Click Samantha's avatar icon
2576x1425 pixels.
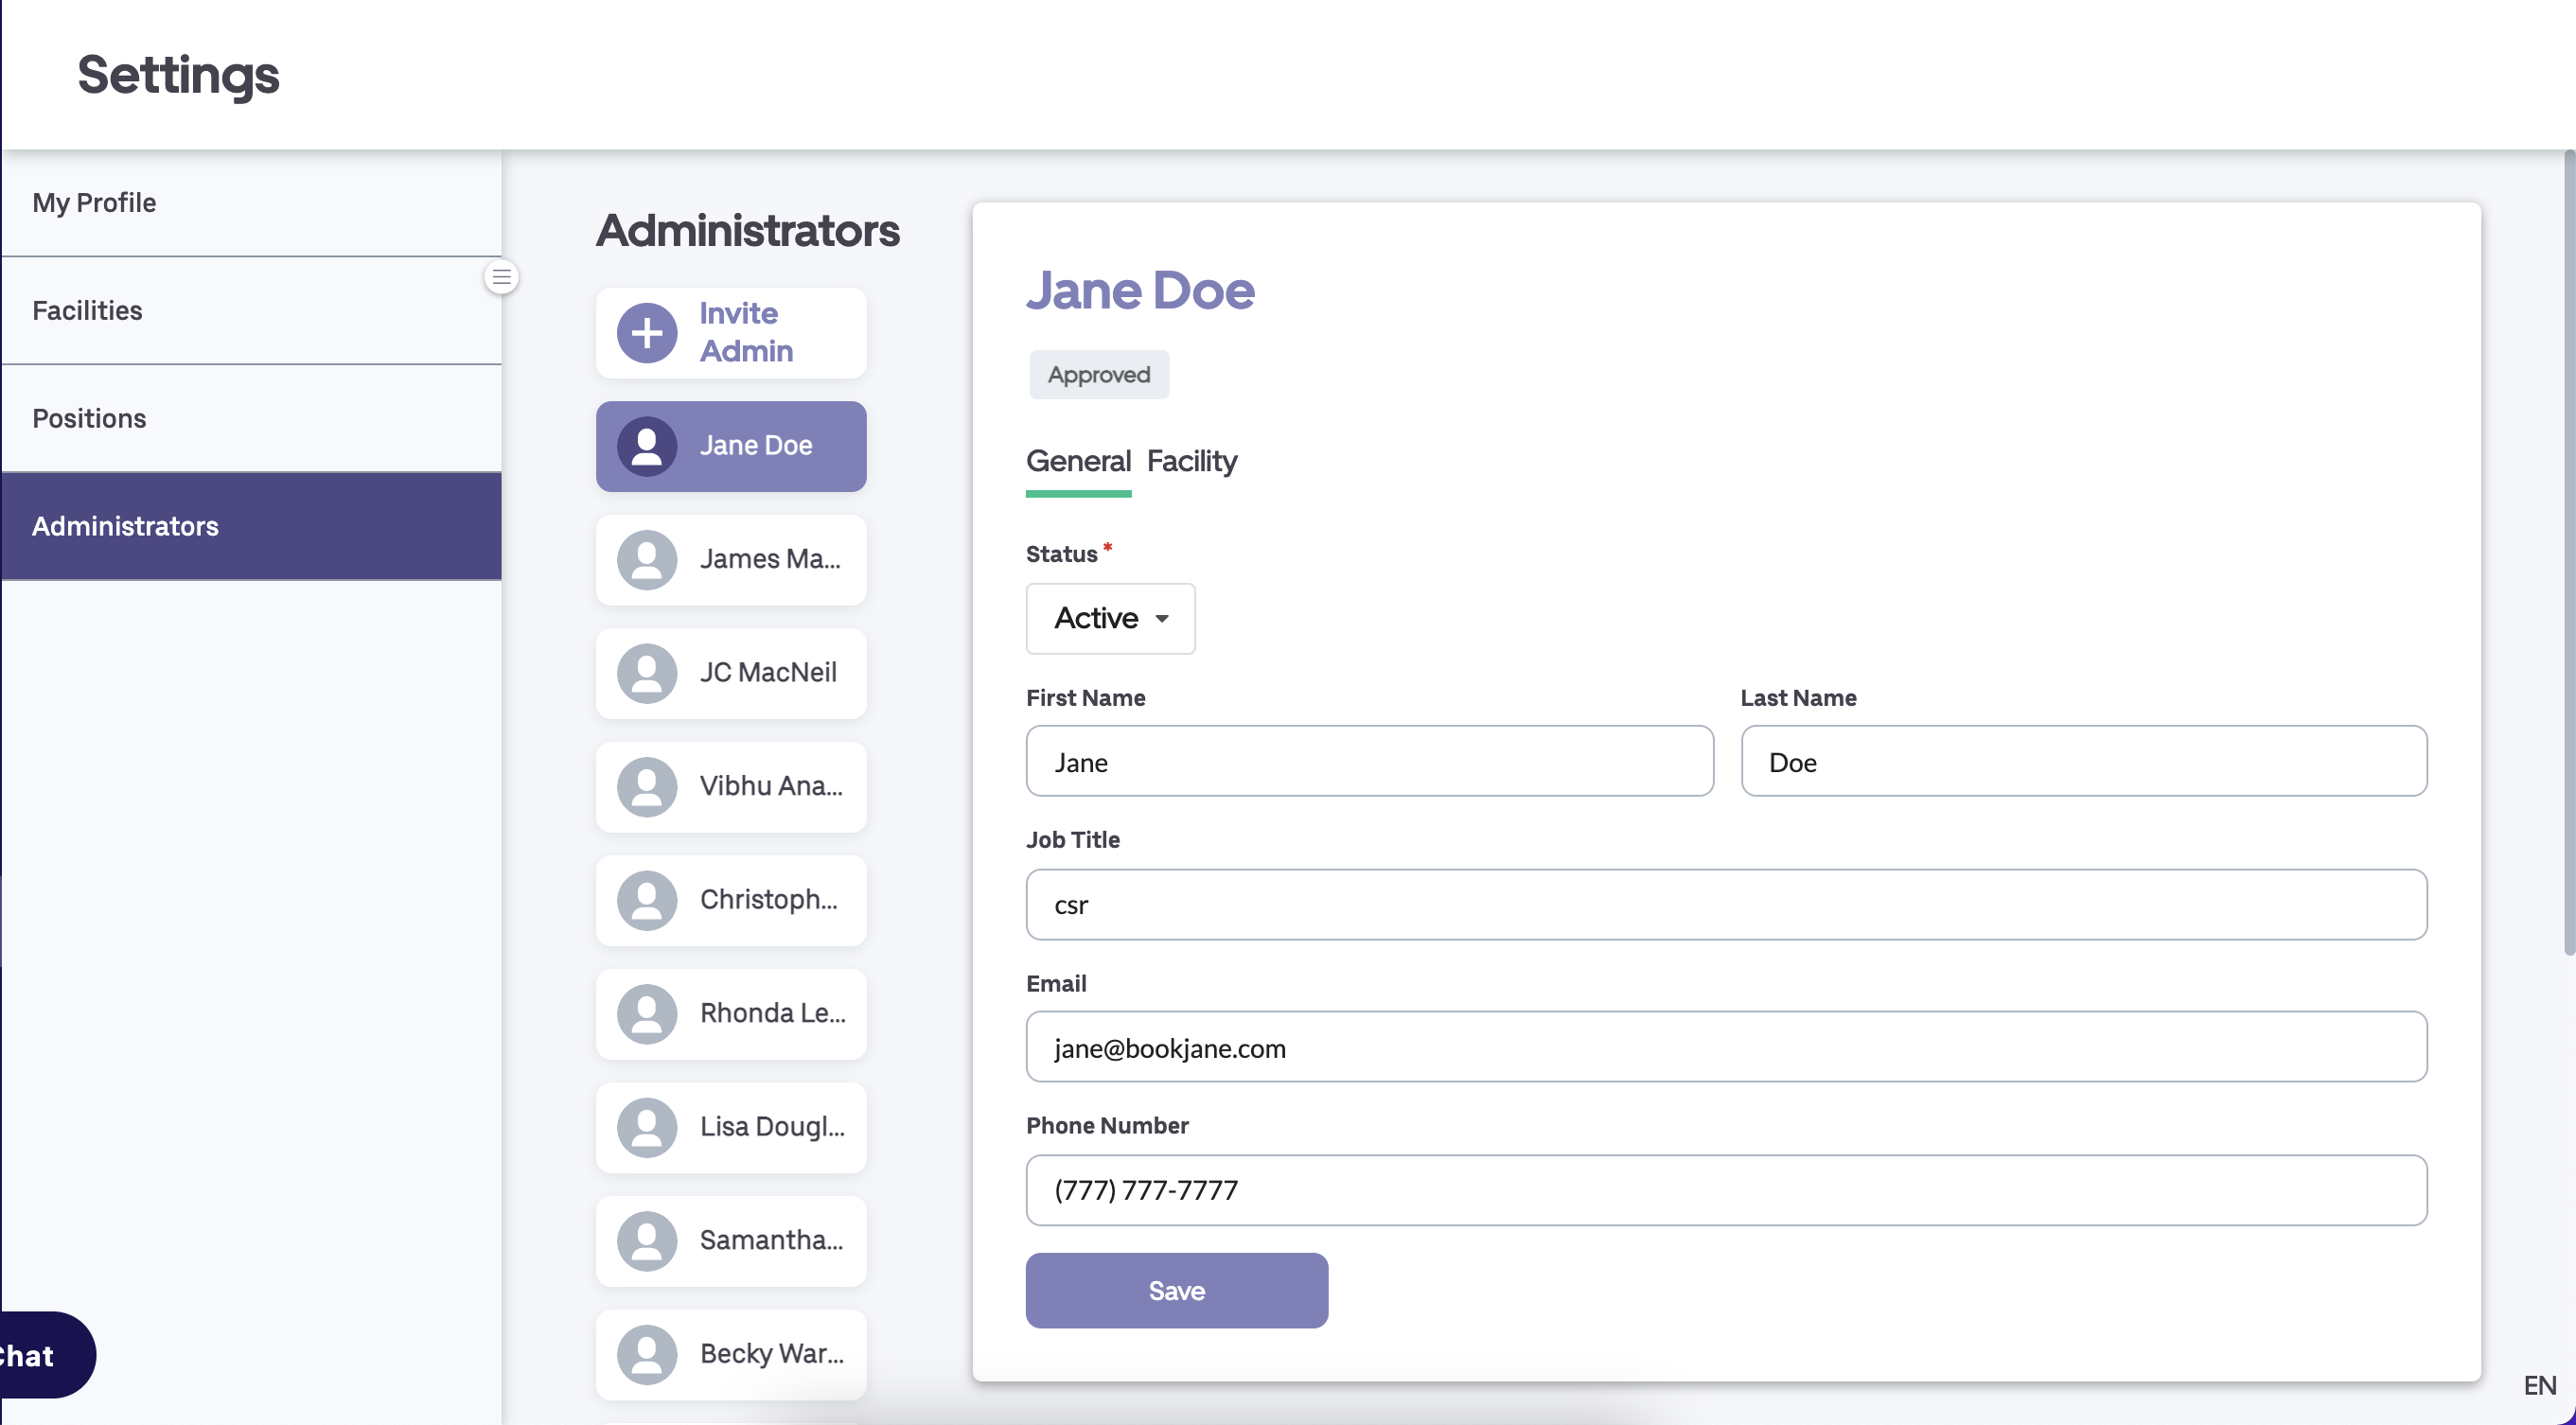[646, 1241]
